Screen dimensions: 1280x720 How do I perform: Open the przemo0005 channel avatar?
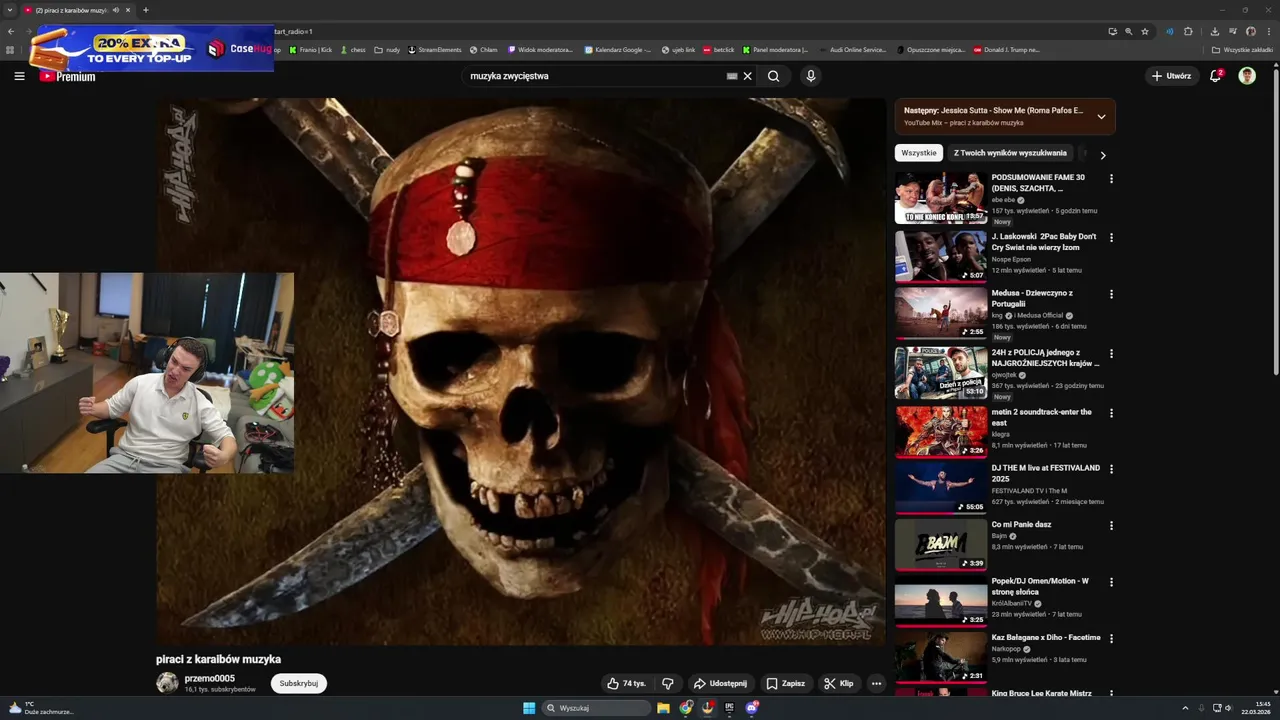pyautogui.click(x=167, y=683)
